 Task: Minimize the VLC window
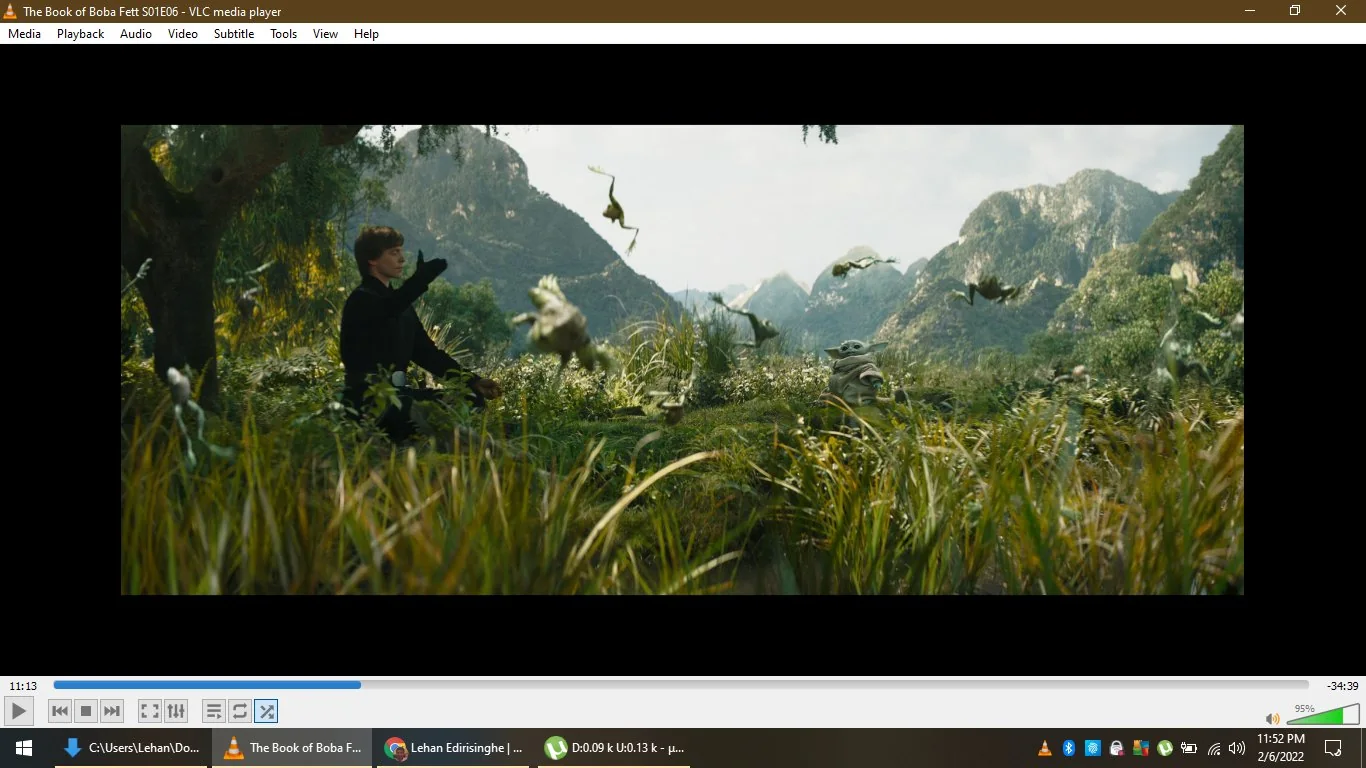1250,11
